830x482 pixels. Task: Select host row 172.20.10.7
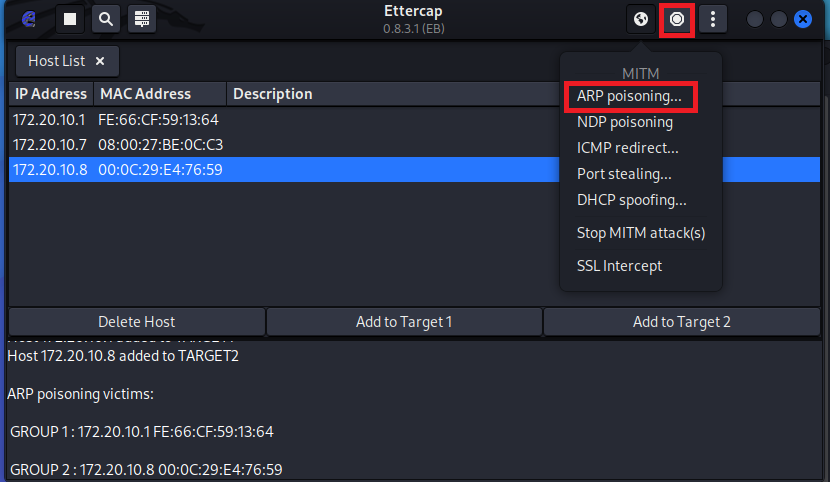(x=118, y=145)
